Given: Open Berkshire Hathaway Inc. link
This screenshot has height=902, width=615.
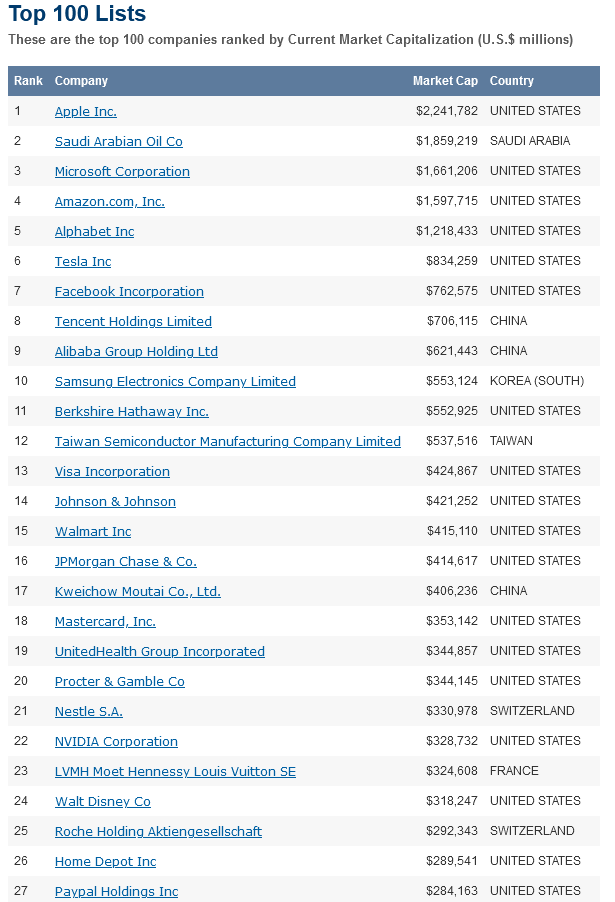Looking at the screenshot, I should tap(131, 411).
